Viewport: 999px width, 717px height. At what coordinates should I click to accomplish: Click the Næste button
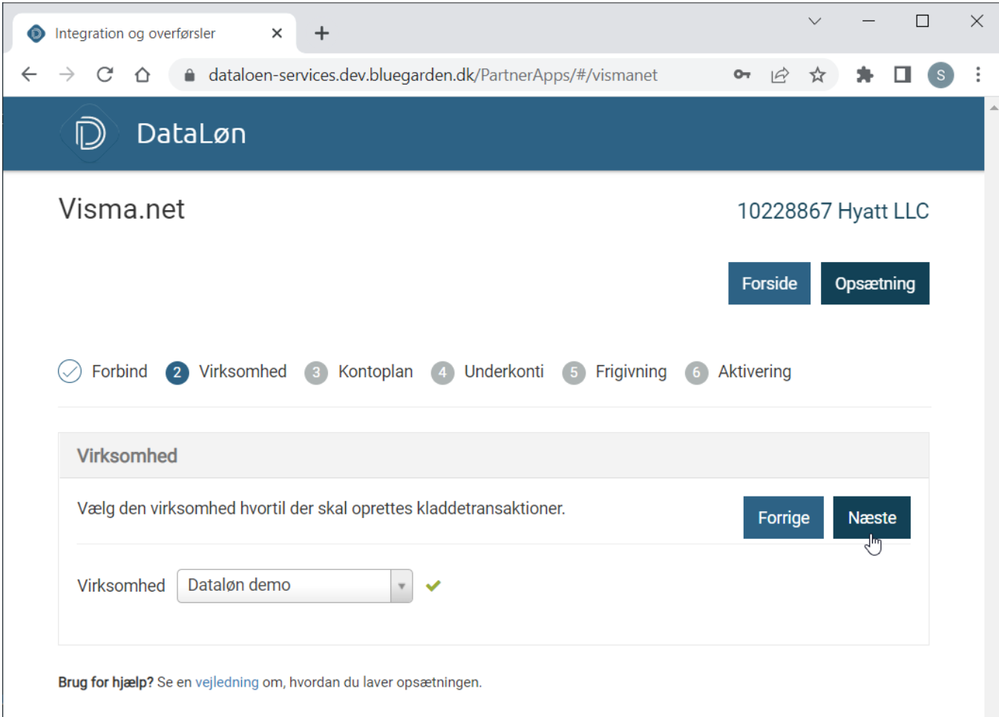[x=872, y=518]
